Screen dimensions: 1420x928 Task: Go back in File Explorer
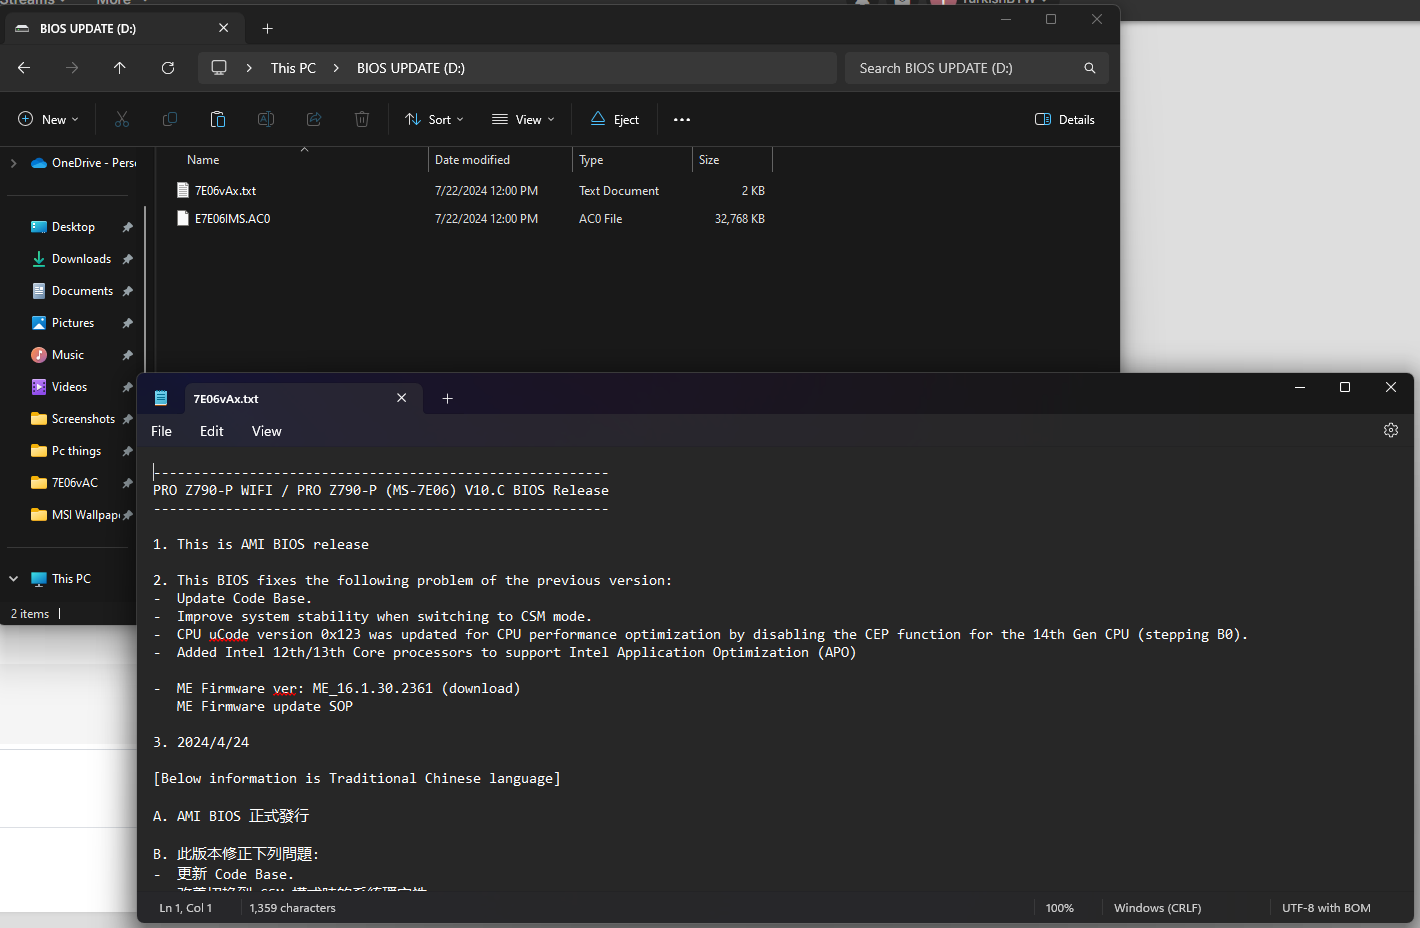(24, 68)
